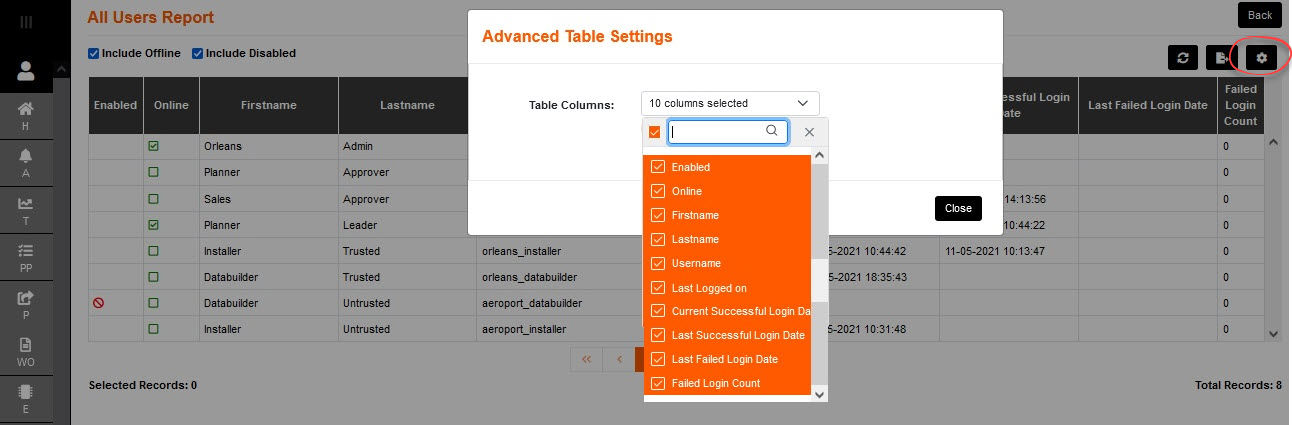Click the disabled icon on the aeroport_databuilder row
1292x425 pixels.
pos(98,303)
